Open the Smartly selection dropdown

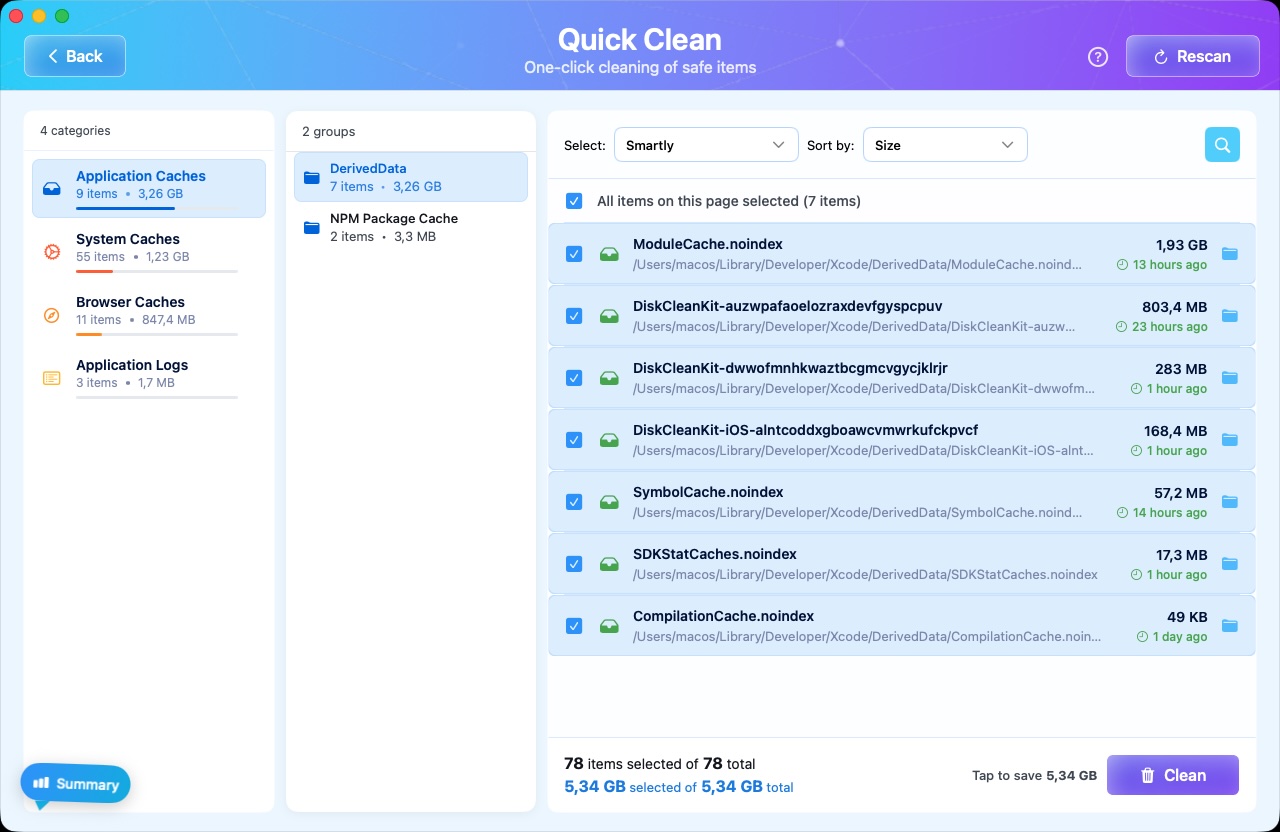pyautogui.click(x=706, y=144)
